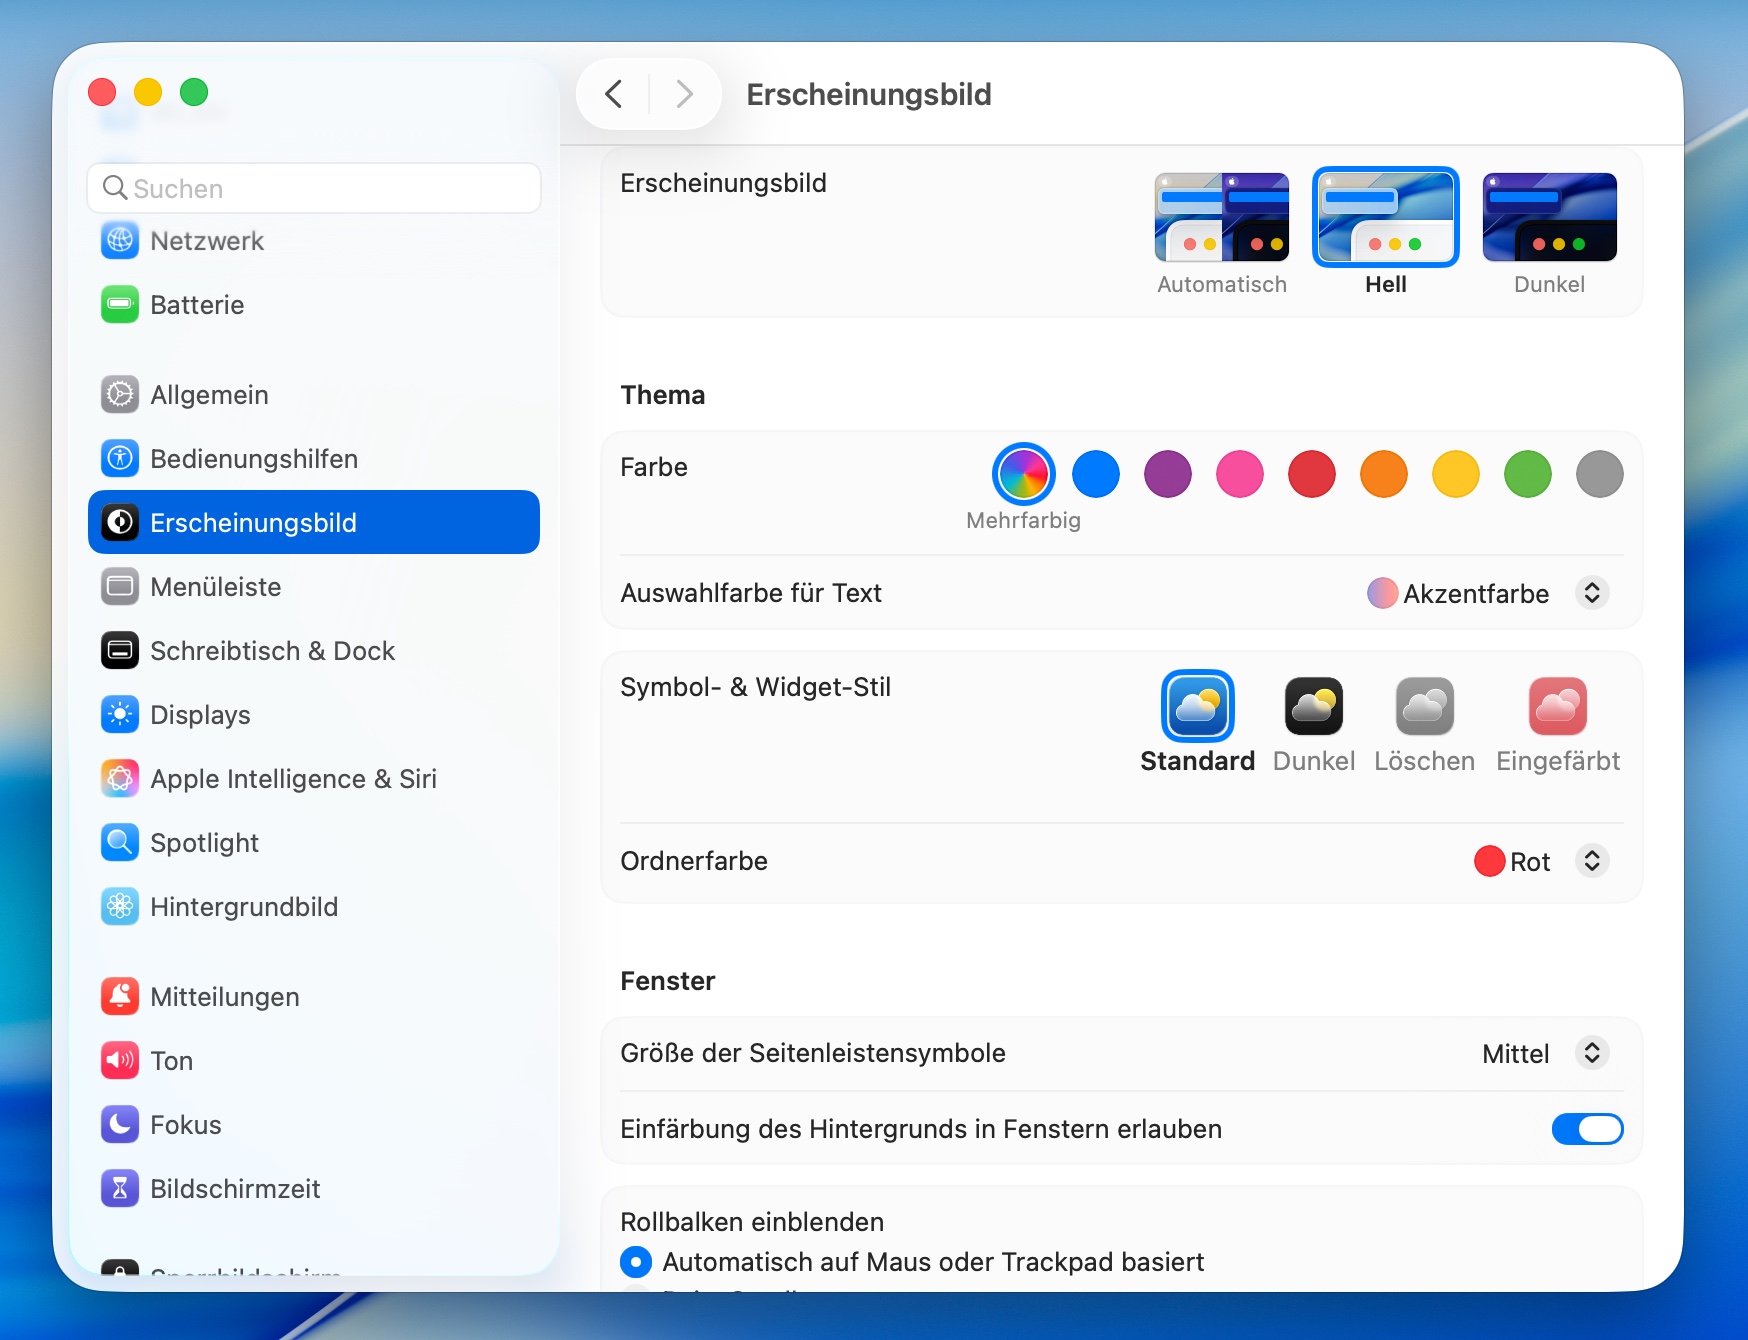Click the Hintergrundbild sidebar label
The height and width of the screenshot is (1340, 1748).
click(244, 907)
